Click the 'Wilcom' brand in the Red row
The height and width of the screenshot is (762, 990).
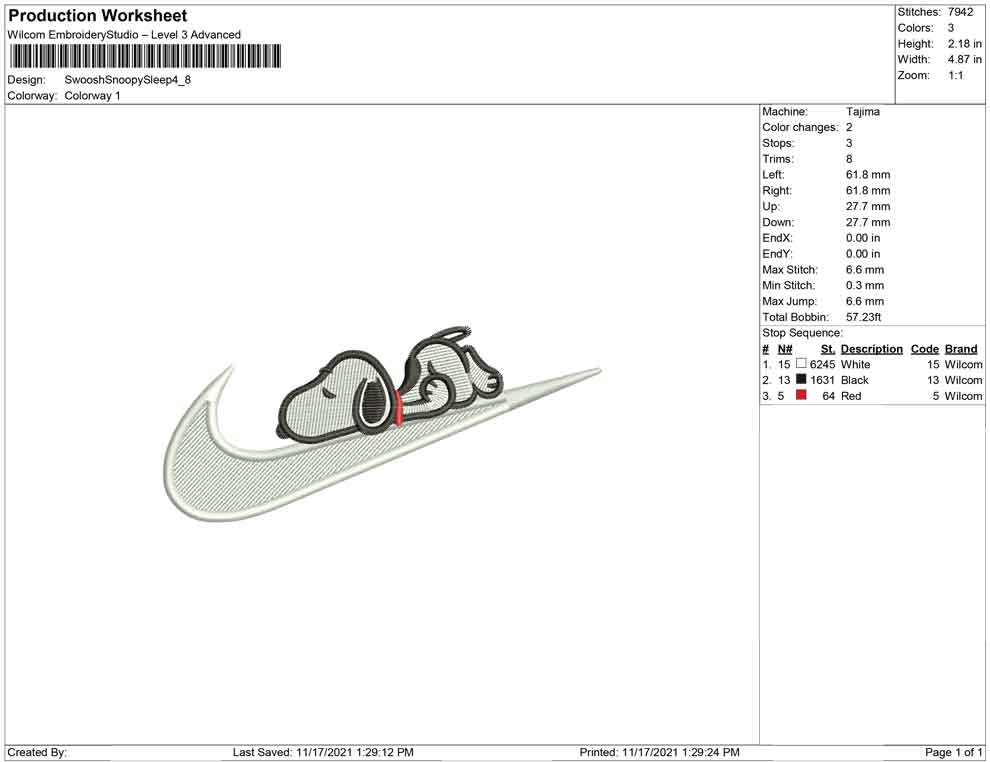(x=963, y=396)
